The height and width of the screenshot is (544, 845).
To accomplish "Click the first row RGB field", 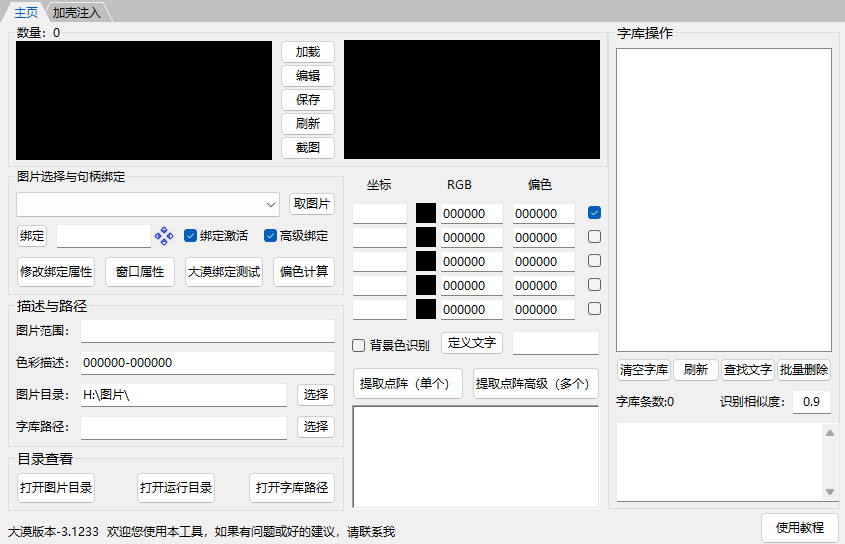I will point(472,214).
